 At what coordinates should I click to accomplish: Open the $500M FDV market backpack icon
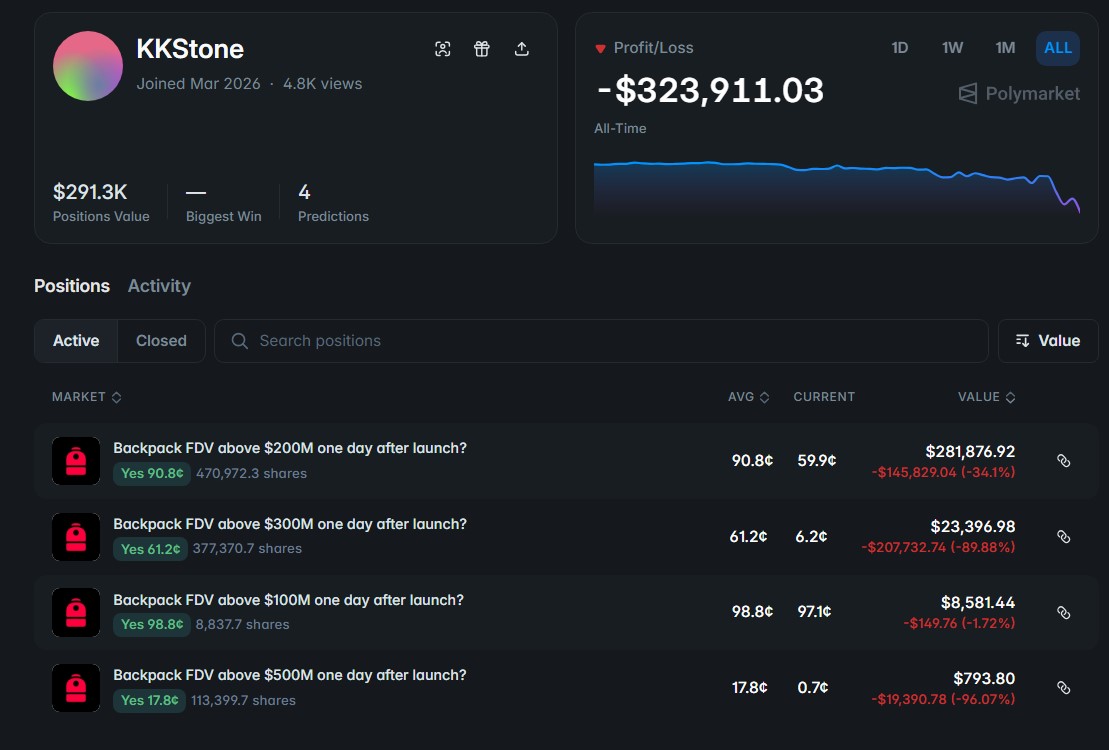[x=76, y=688]
